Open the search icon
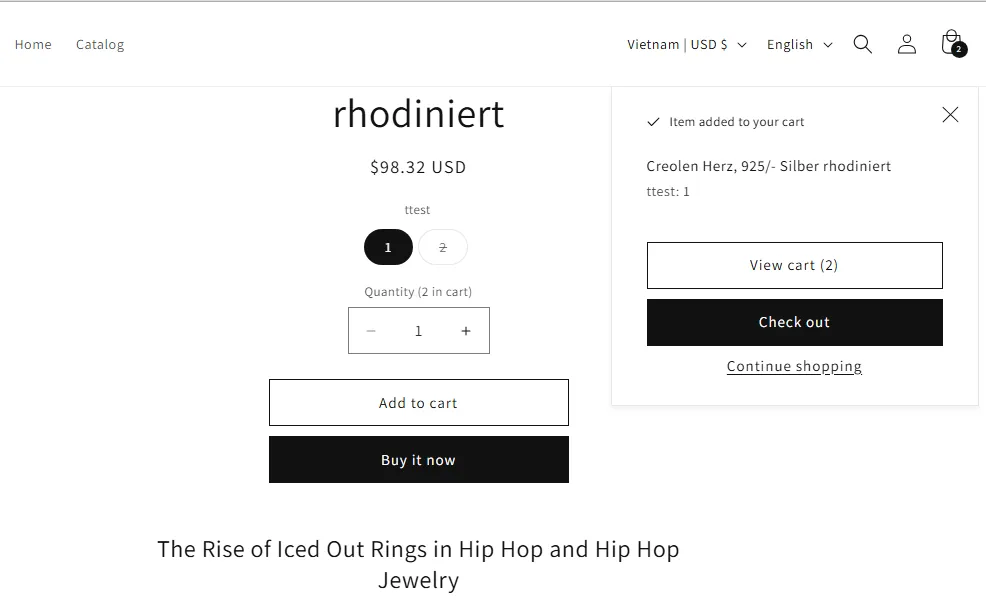 point(862,44)
